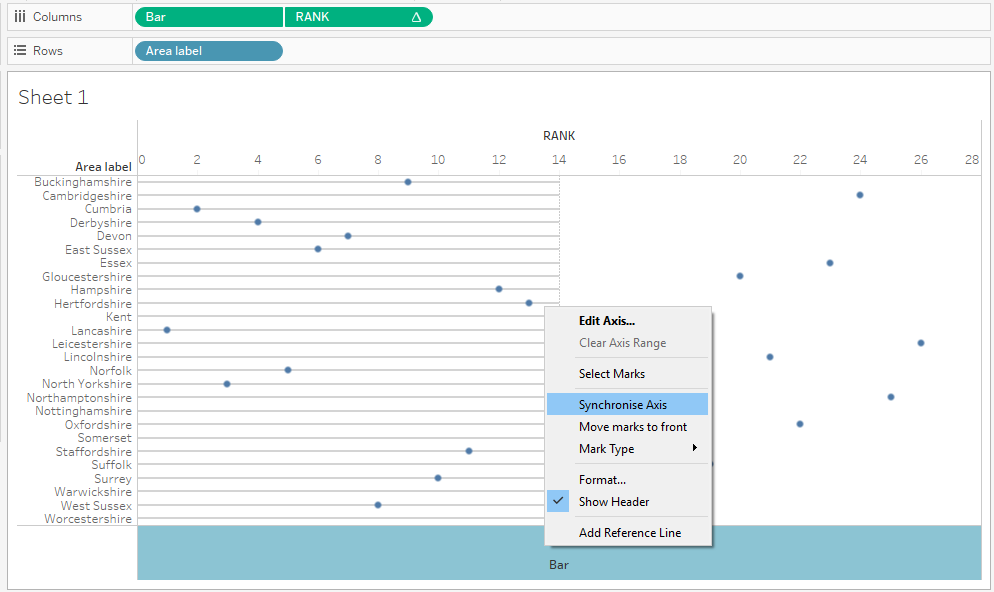Viewport: 994px width, 592px height.
Task: Open the Format option from the context menu
Action: (602, 479)
